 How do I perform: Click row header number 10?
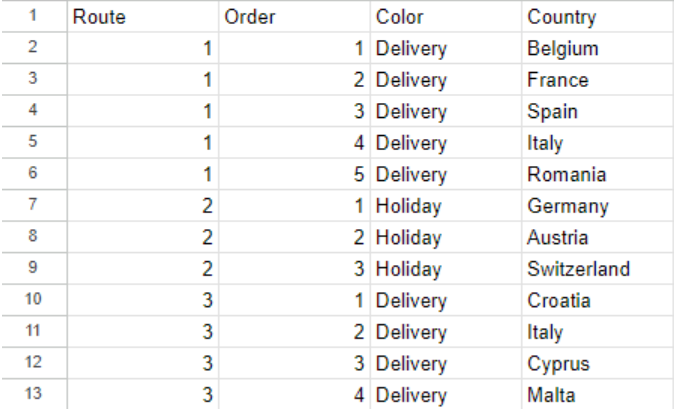32,301
